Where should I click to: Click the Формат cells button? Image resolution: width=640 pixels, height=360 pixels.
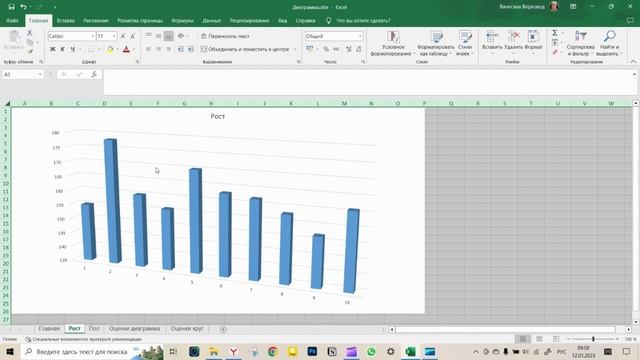[533, 42]
